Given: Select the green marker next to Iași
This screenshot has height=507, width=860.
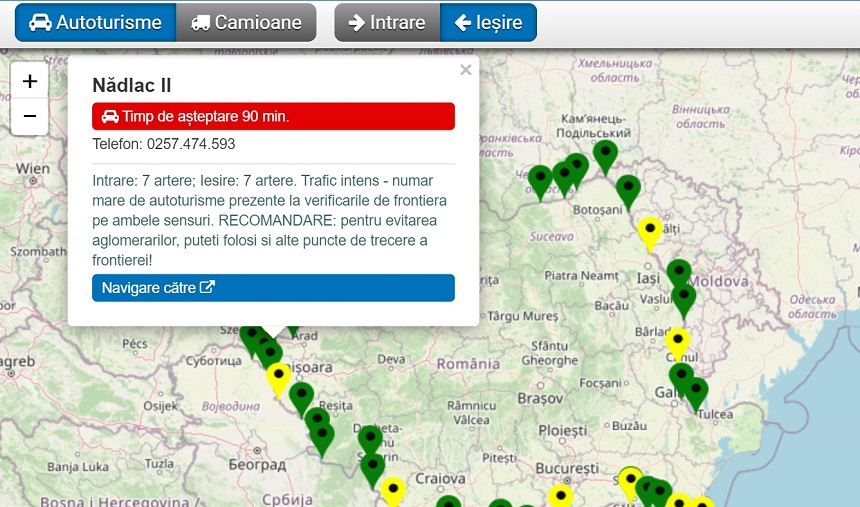Looking at the screenshot, I should tap(679, 272).
